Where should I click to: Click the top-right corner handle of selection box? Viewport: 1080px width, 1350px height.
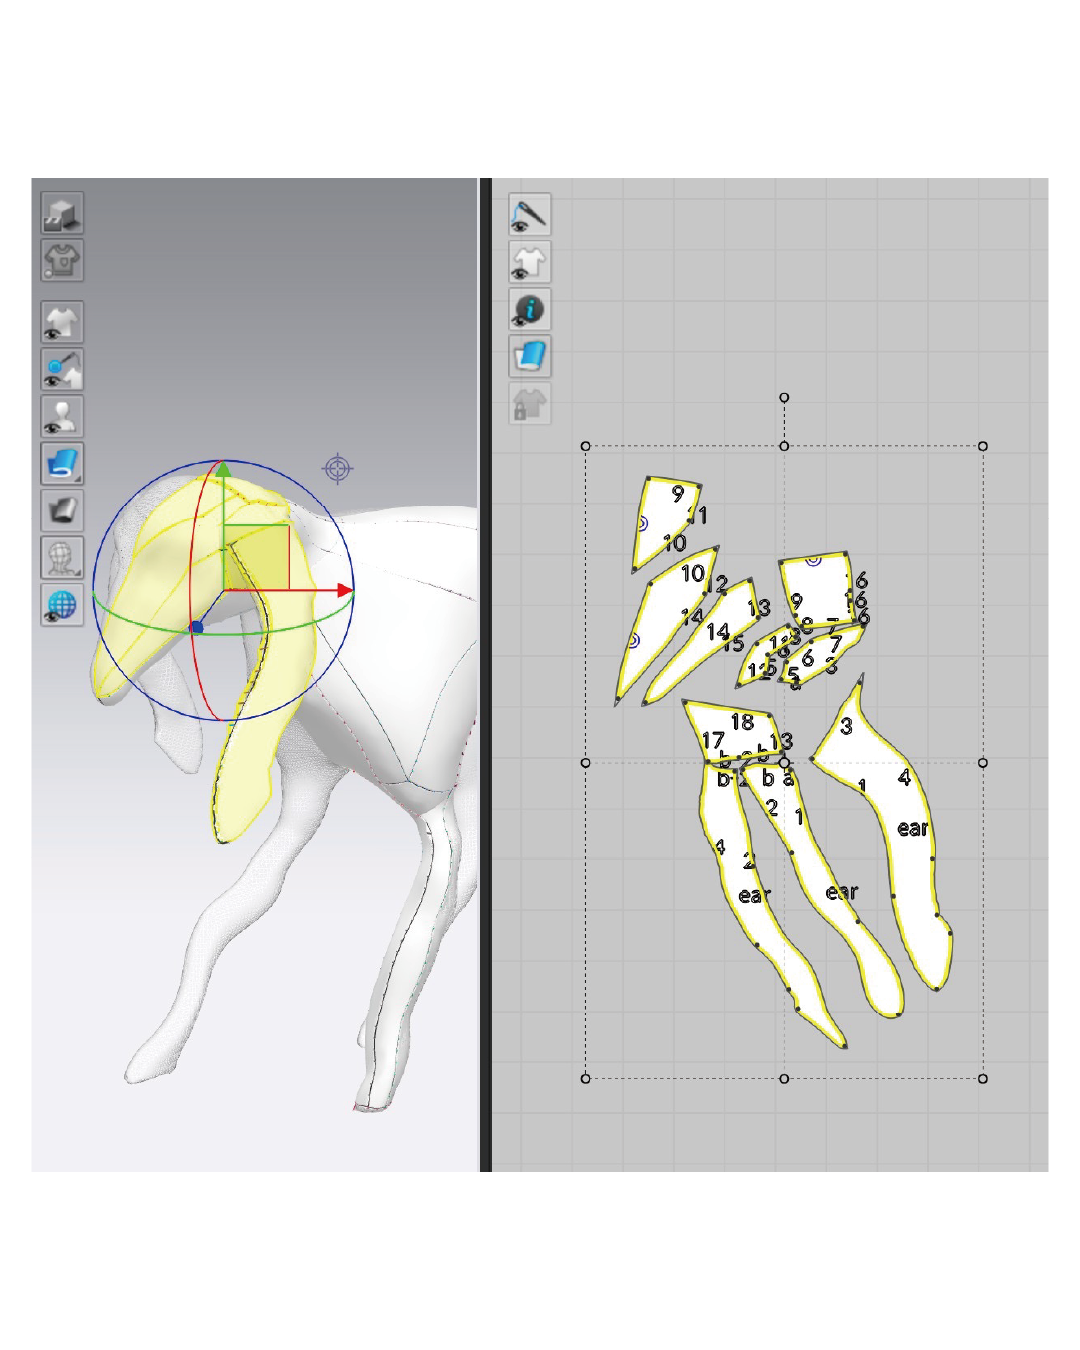983,446
